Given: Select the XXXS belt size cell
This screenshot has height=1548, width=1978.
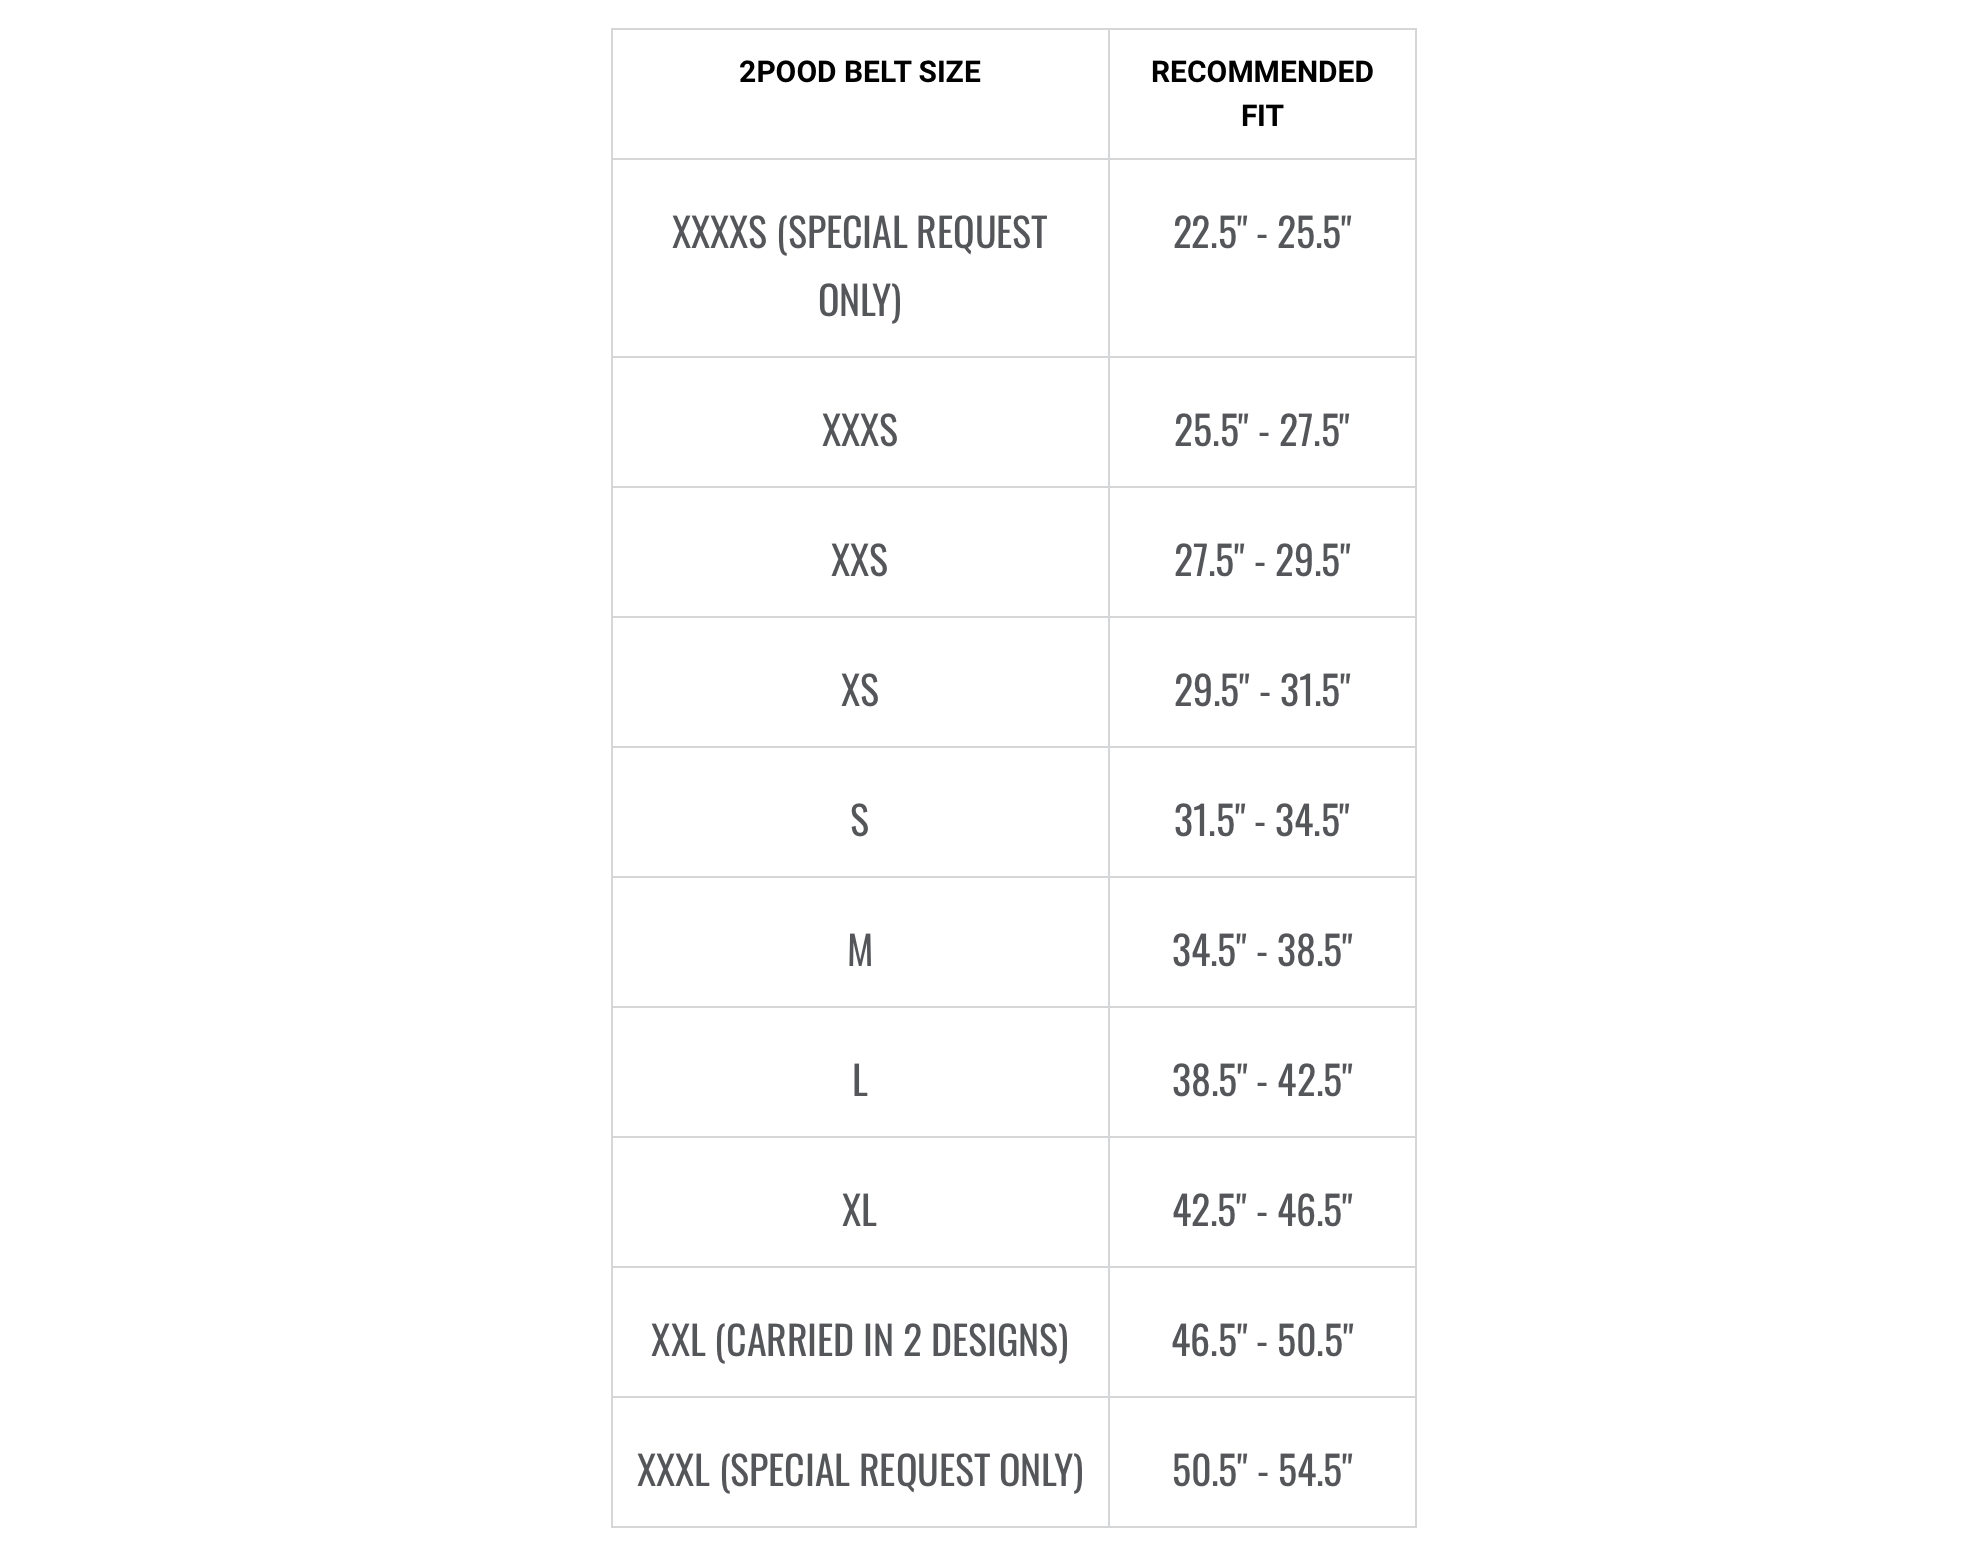Looking at the screenshot, I should tap(860, 422).
